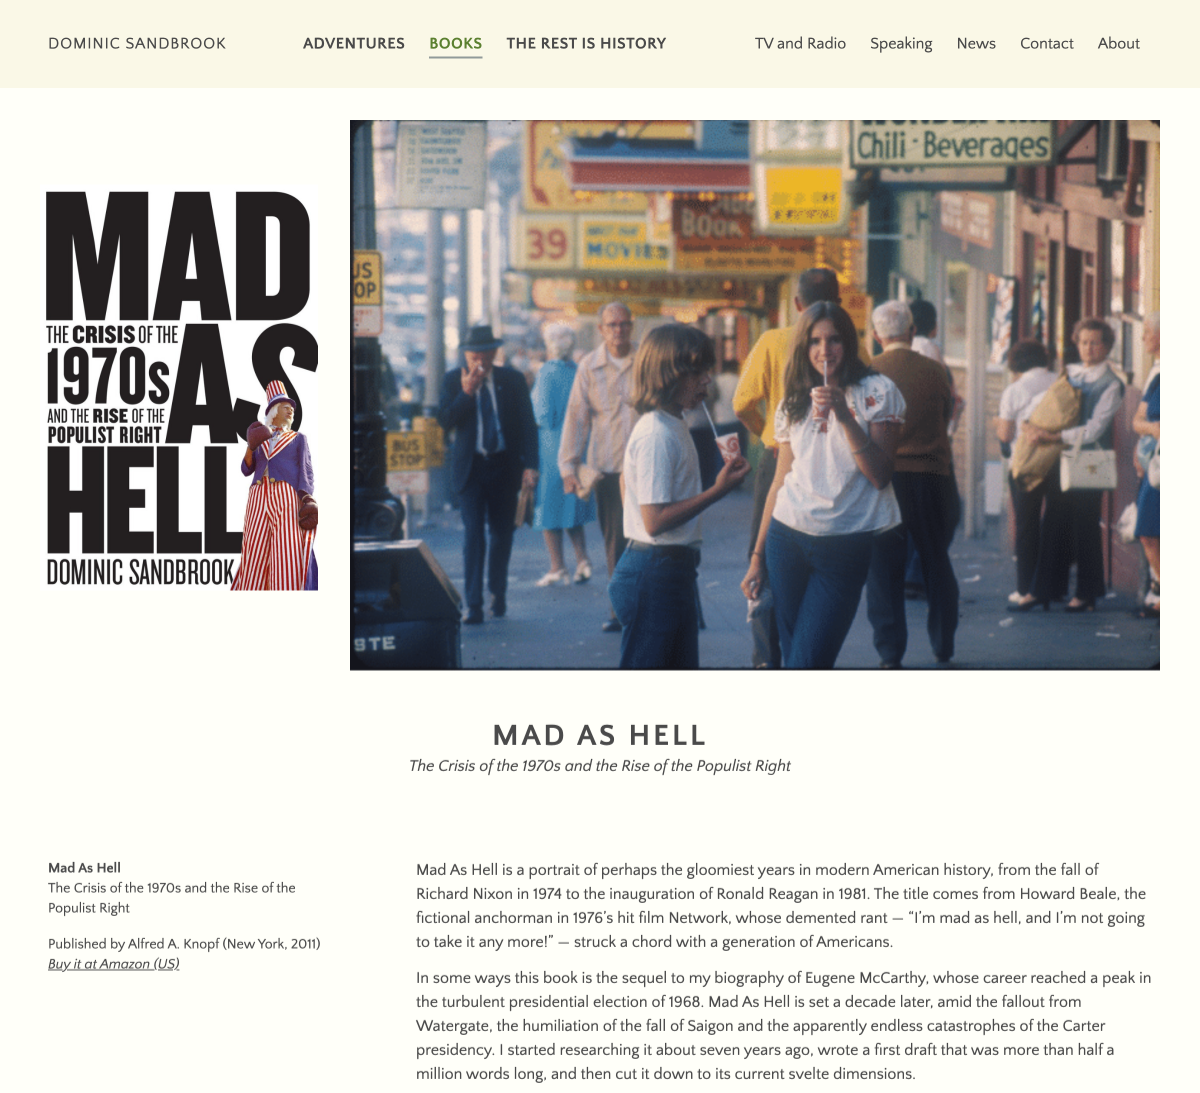Select the Books navigation tab
Screen dimensions: 1200x1093
(x=456, y=43)
